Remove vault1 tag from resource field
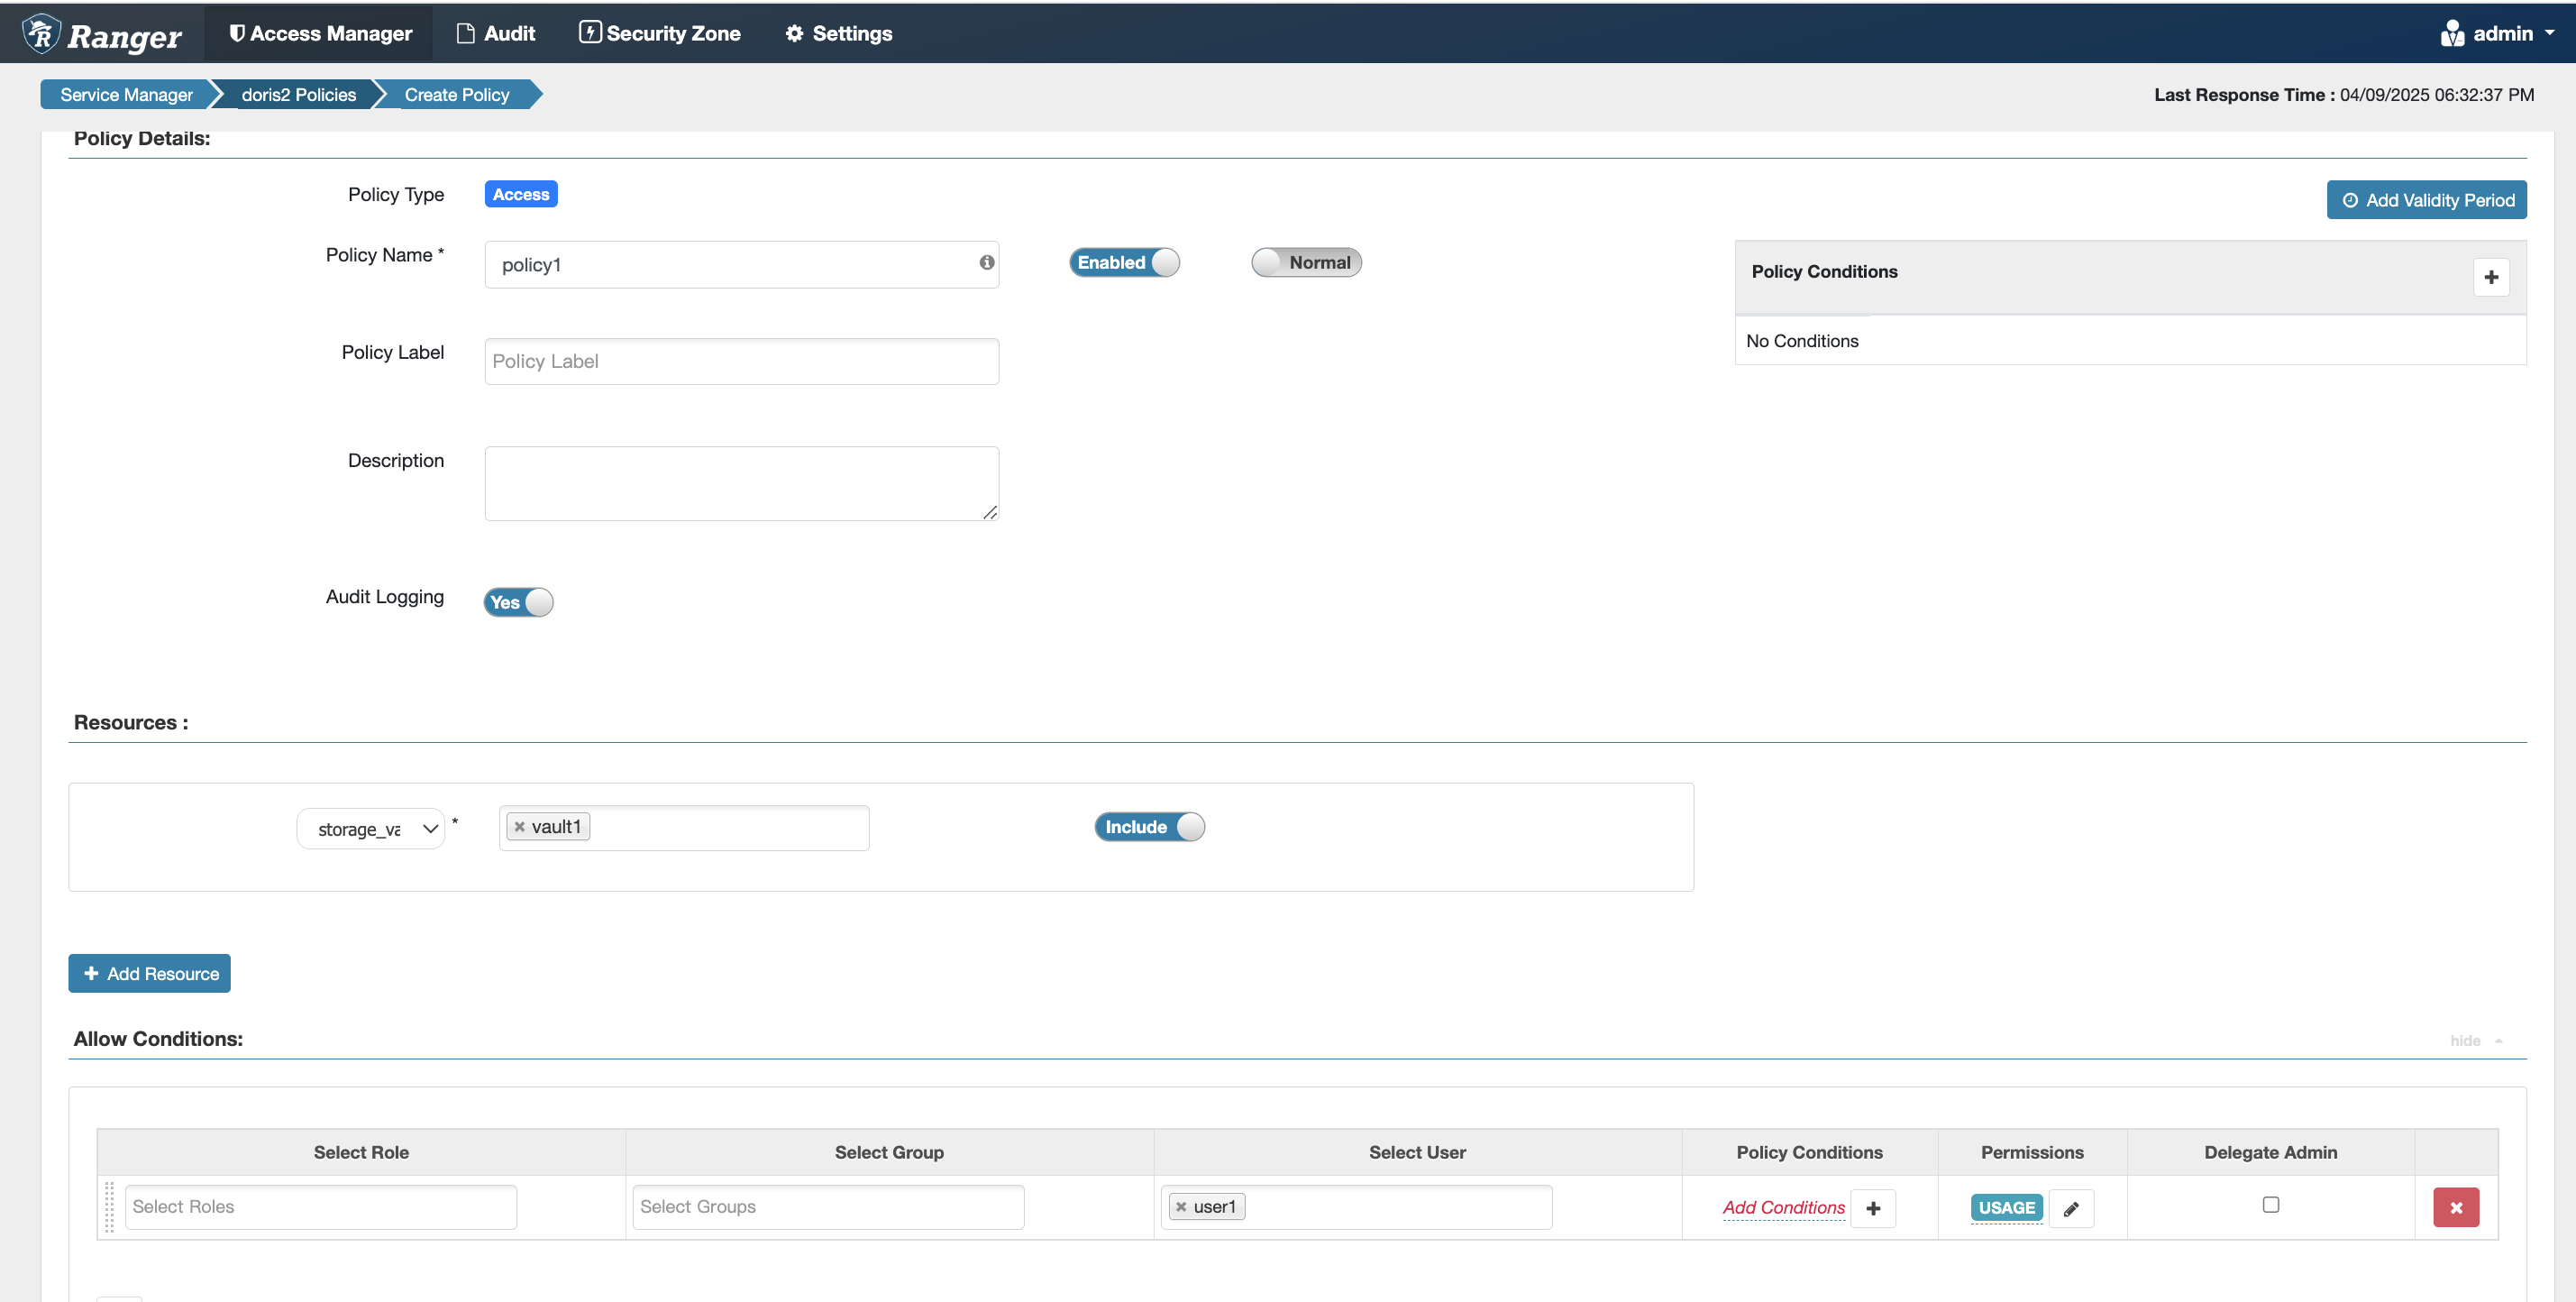Image resolution: width=2576 pixels, height=1302 pixels. point(520,827)
